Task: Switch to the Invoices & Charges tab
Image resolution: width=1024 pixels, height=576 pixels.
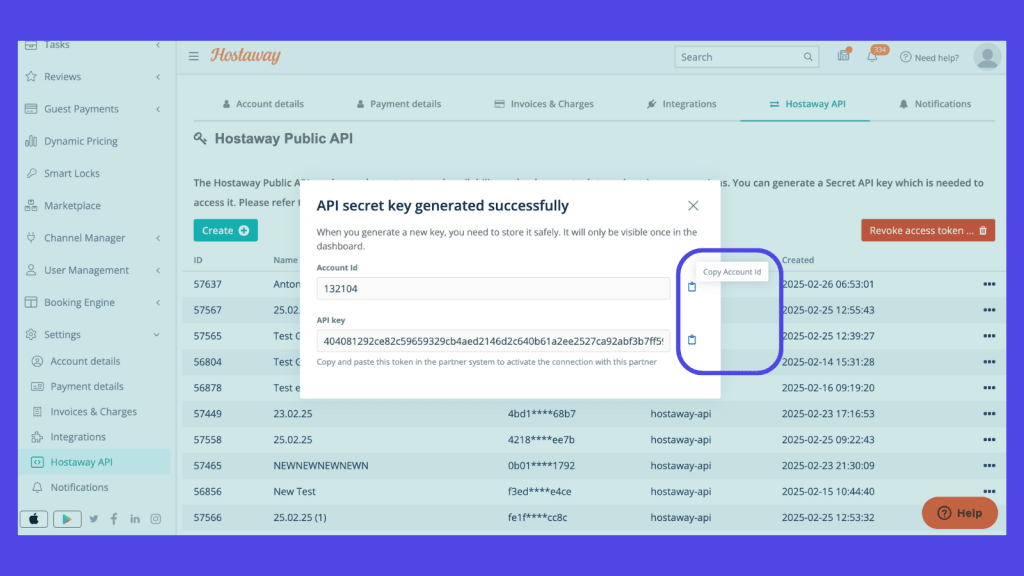Action: point(544,104)
